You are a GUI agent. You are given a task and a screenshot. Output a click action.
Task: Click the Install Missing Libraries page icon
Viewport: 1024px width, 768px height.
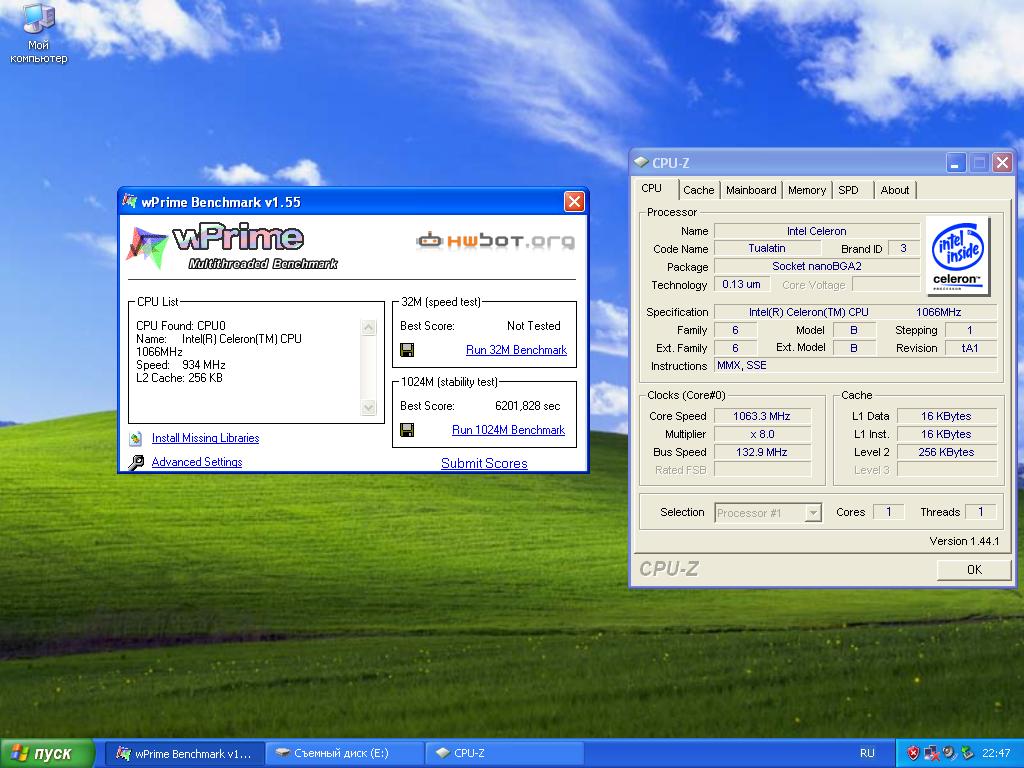pos(136,438)
